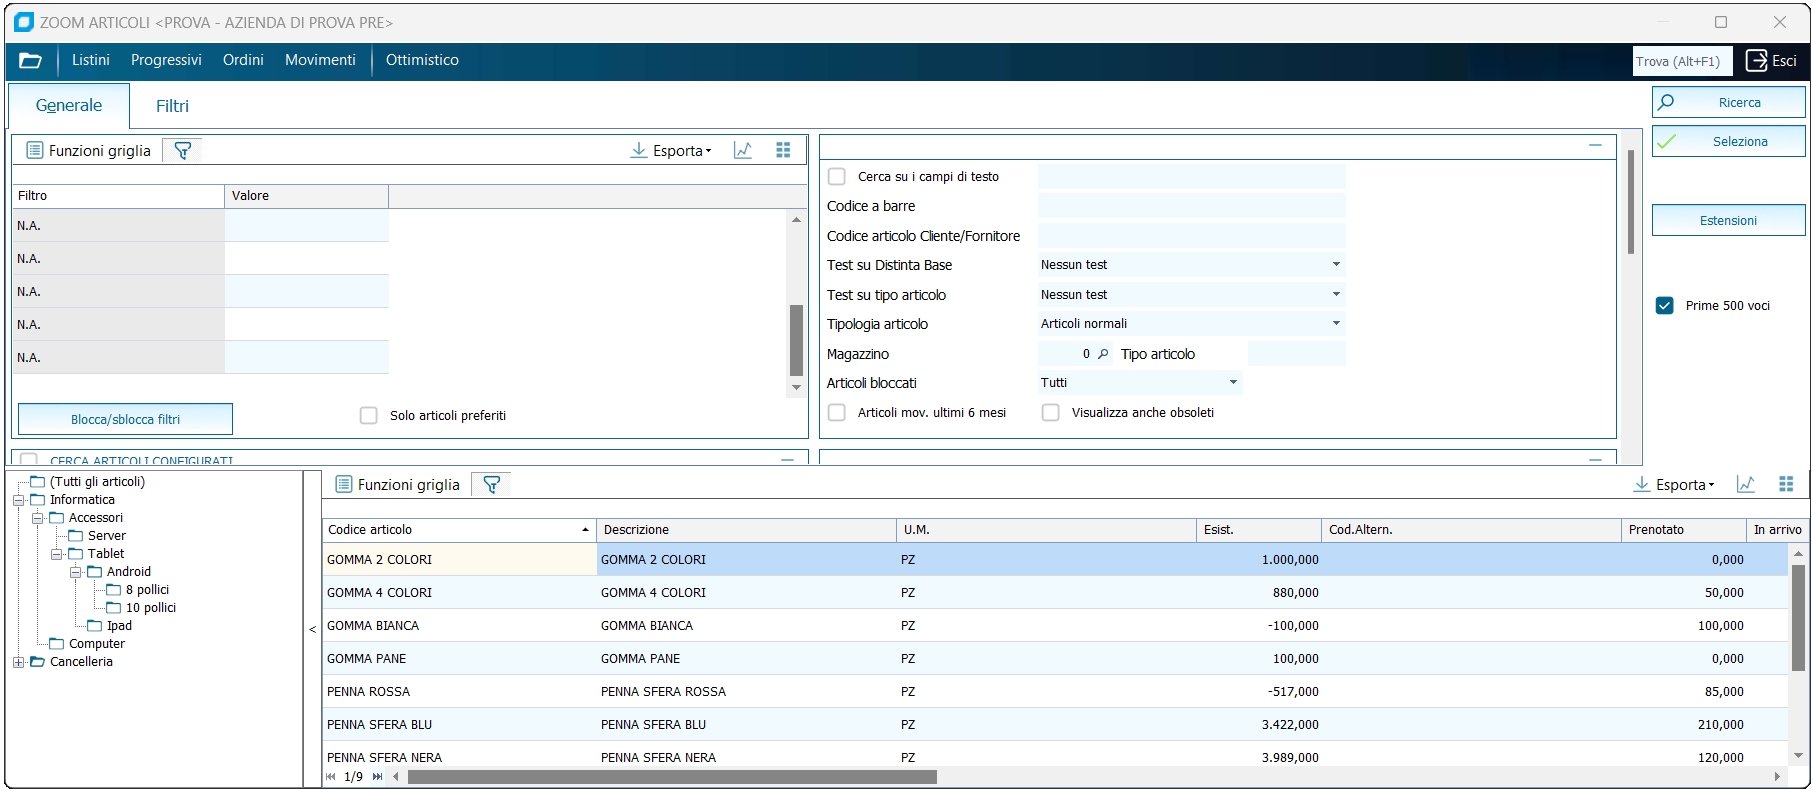
Task: Open the Movimenti menu
Action: pyautogui.click(x=320, y=61)
